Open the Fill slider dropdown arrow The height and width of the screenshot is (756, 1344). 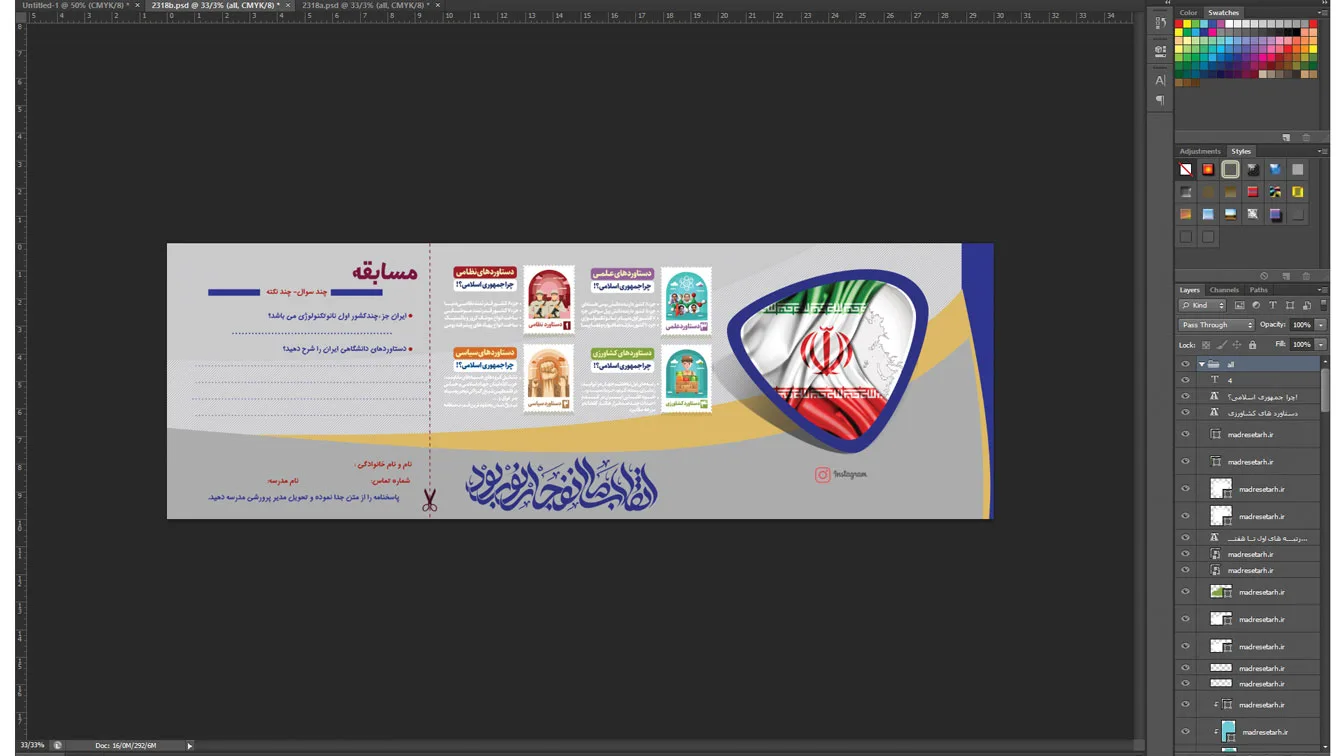(x=1321, y=345)
